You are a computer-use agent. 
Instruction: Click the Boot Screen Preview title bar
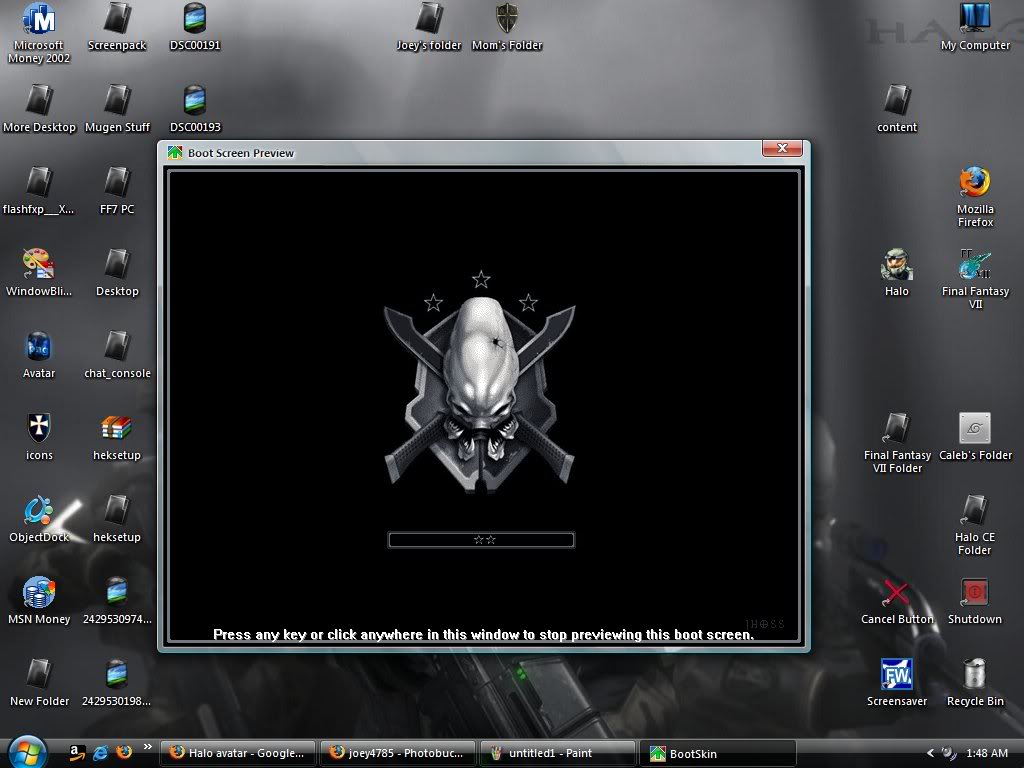[x=460, y=153]
